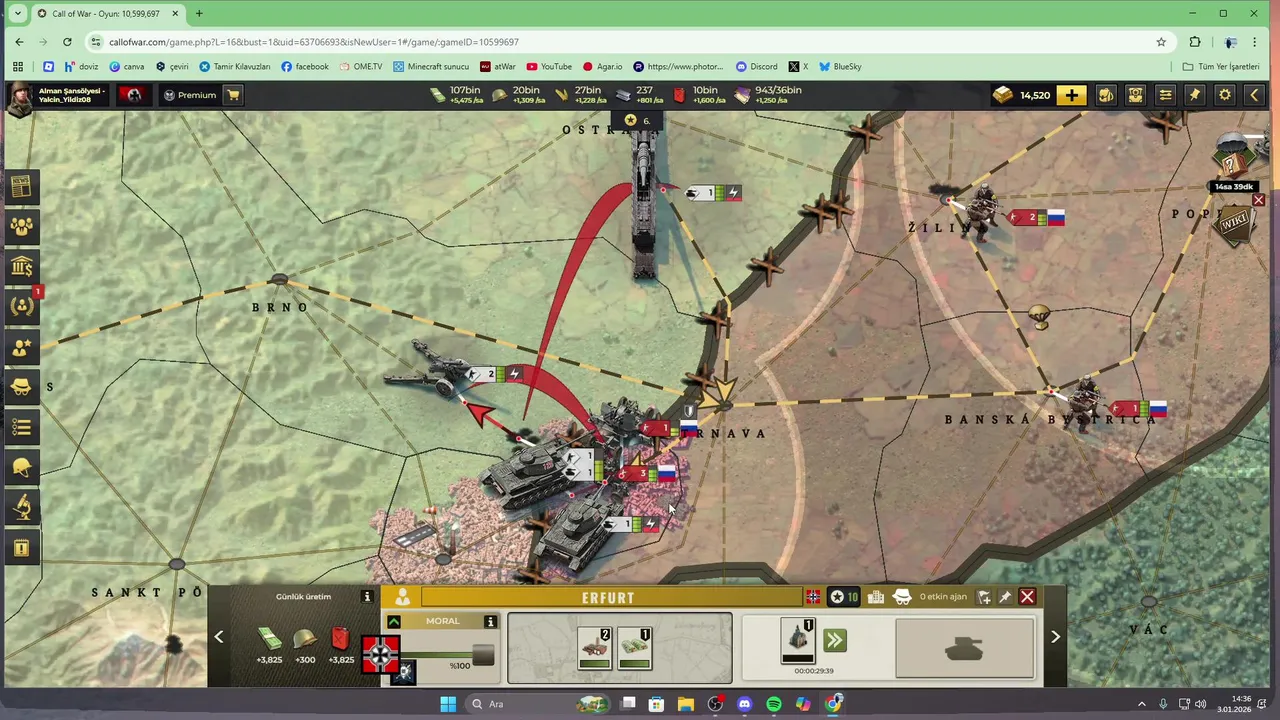This screenshot has width=1280, height=720.
Task: Open the bottom exclamation card icon in left sidebar
Action: pyautogui.click(x=21, y=548)
